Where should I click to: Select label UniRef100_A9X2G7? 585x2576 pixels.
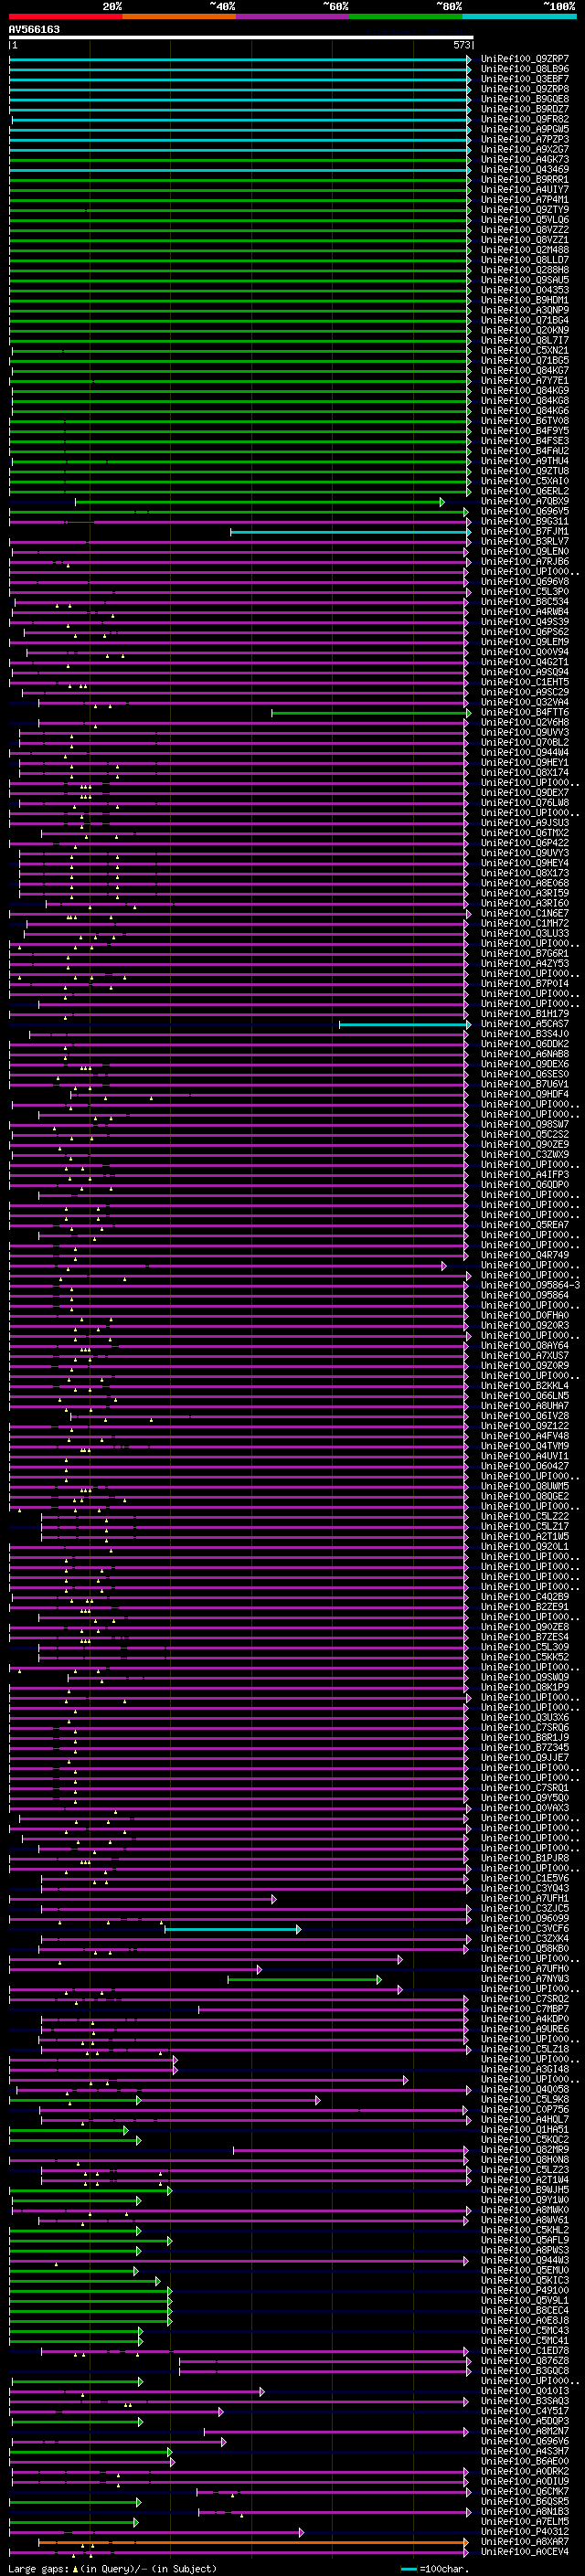pos(525,149)
